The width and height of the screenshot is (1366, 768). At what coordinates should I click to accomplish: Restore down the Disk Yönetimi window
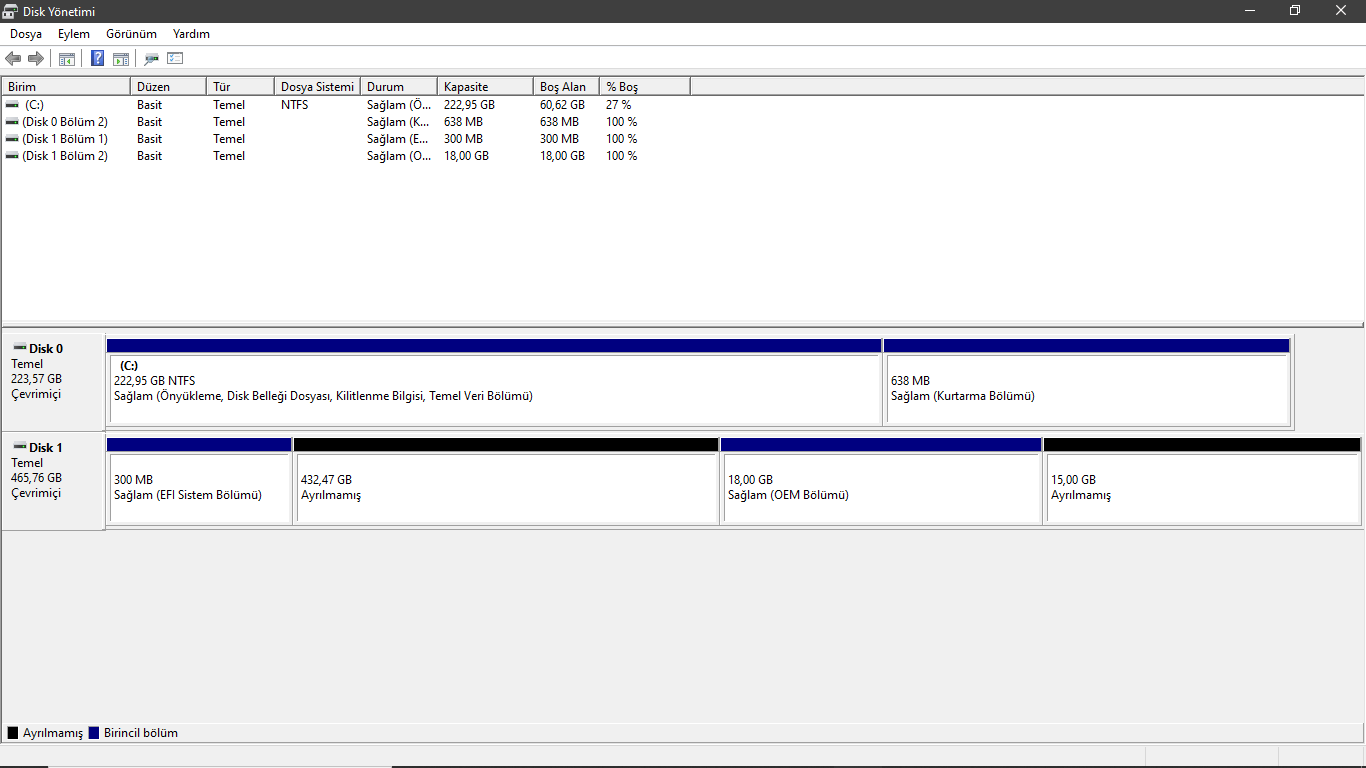click(1295, 10)
